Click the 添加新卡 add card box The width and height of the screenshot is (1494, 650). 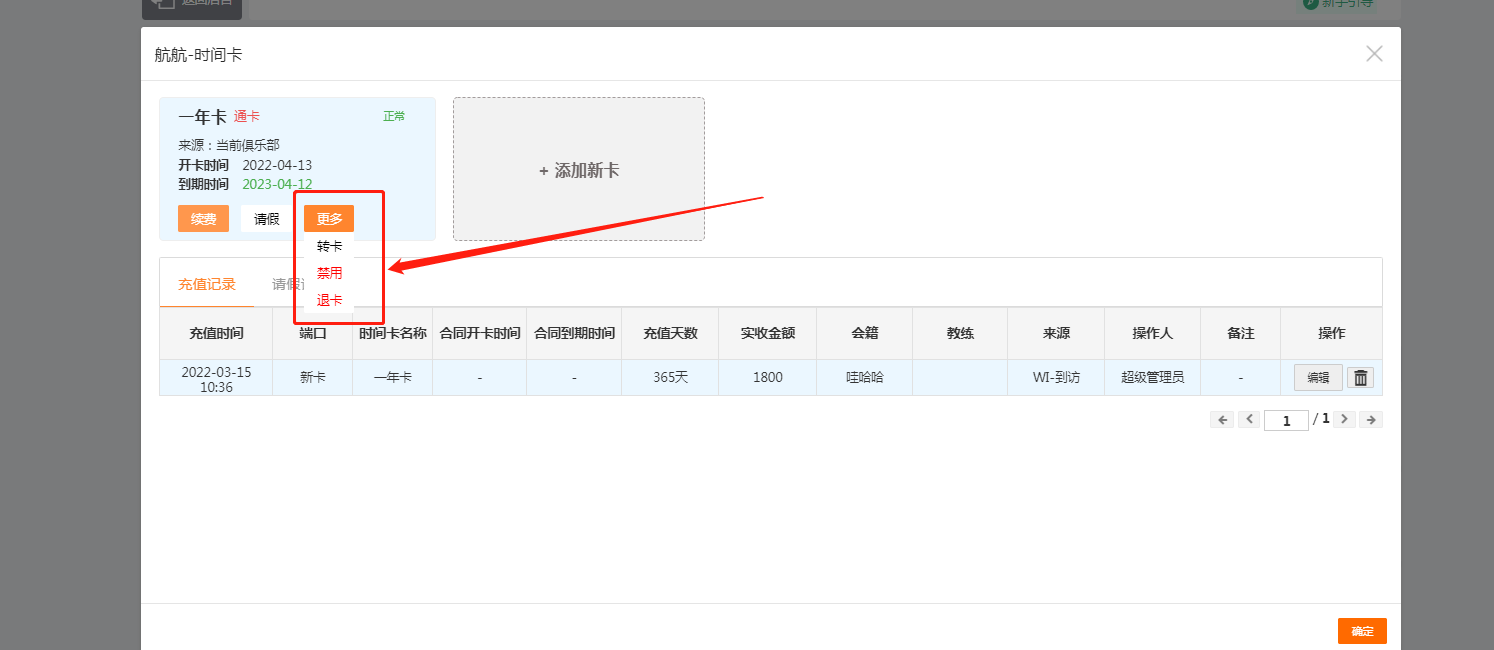point(578,170)
